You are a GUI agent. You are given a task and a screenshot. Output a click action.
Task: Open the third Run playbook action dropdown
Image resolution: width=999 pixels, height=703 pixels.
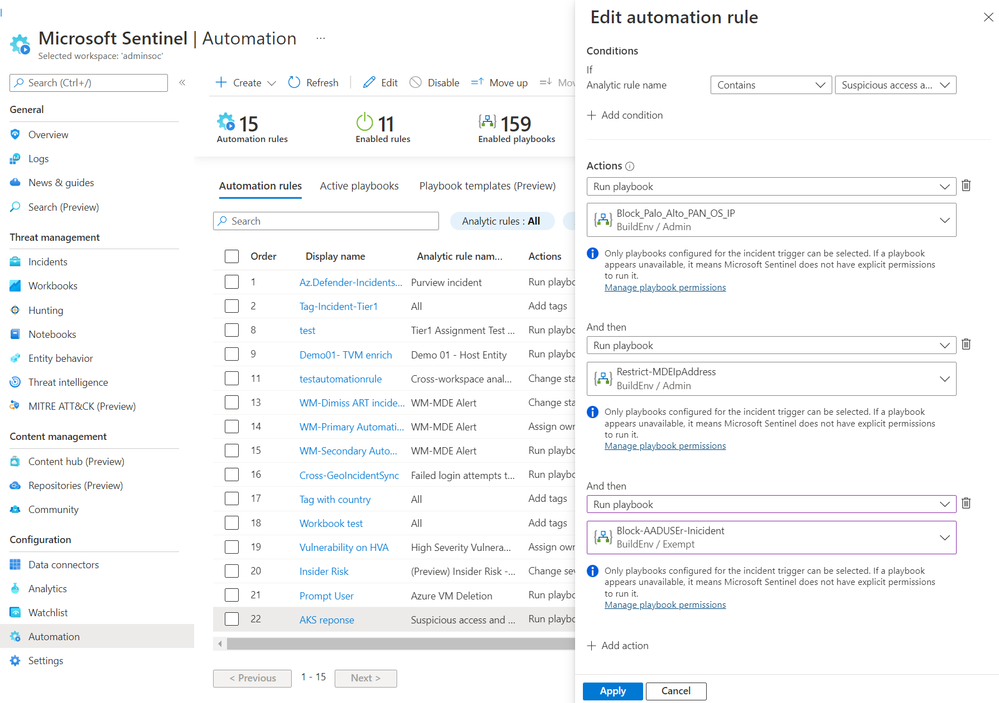click(771, 504)
